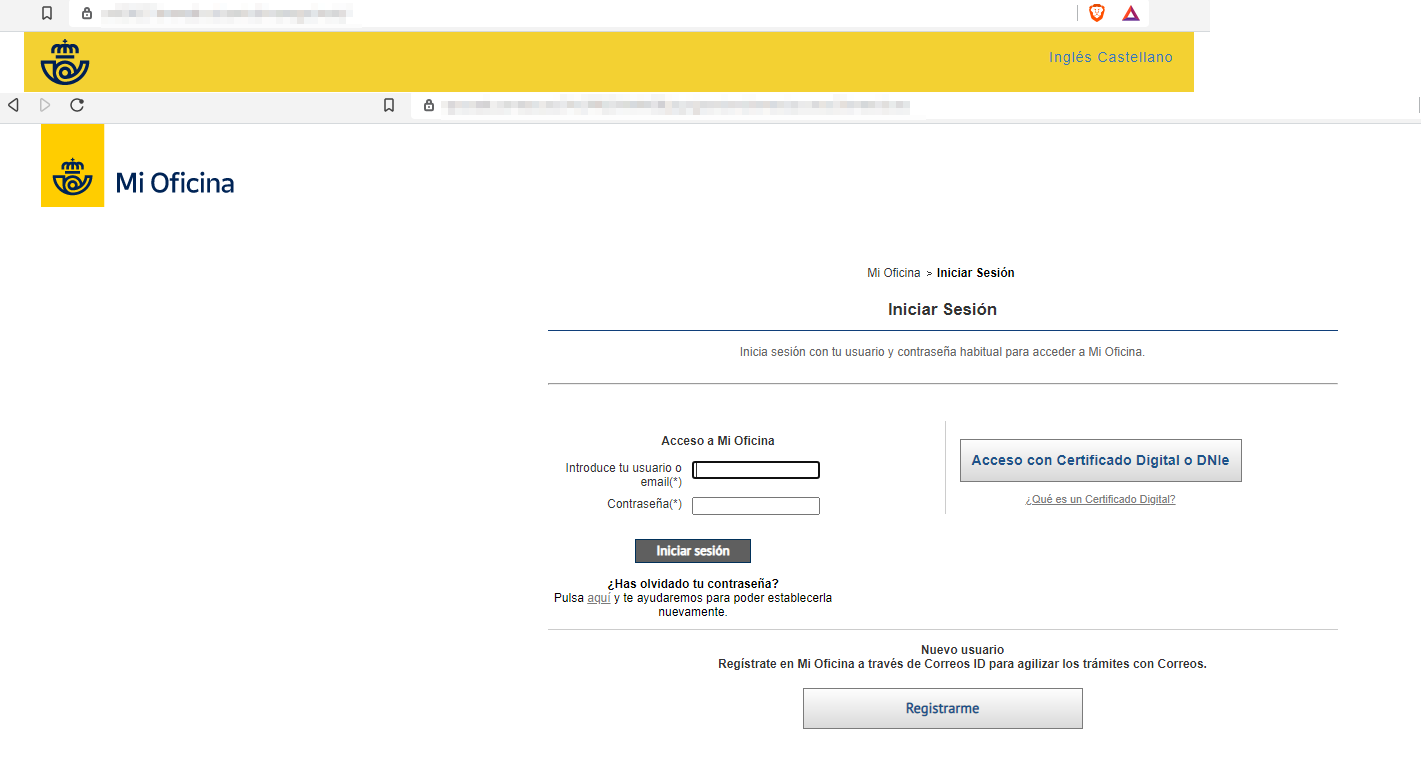
Task: Go back using the left arrow
Action: coord(13,105)
